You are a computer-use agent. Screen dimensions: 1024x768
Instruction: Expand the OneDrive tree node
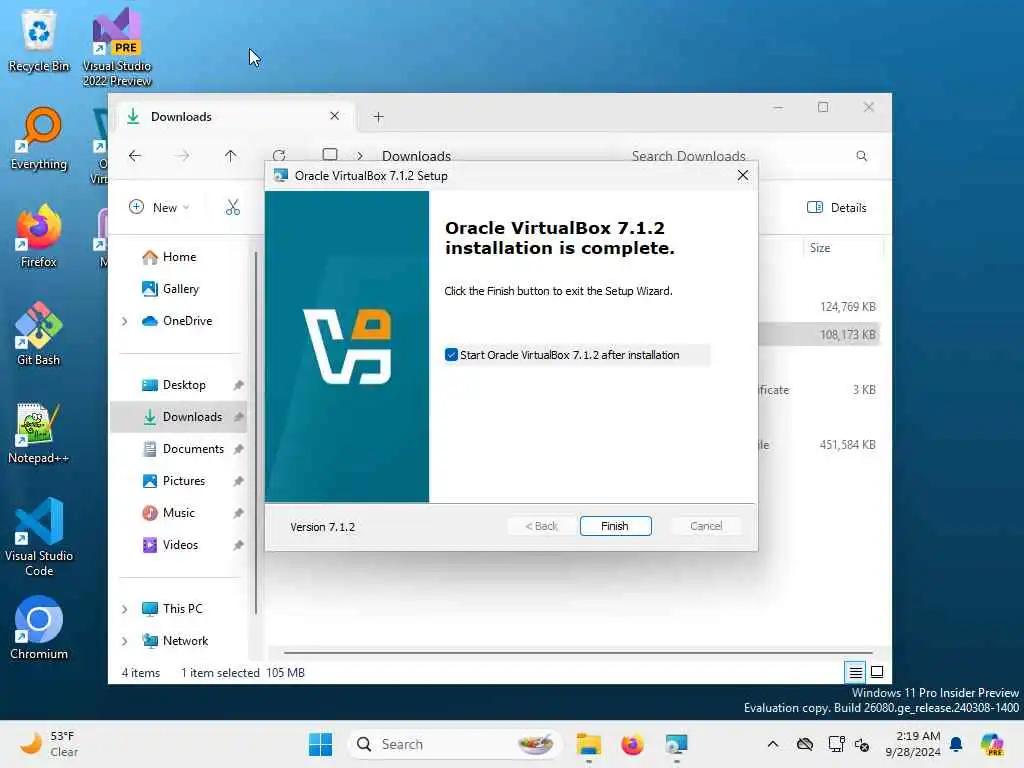[125, 321]
